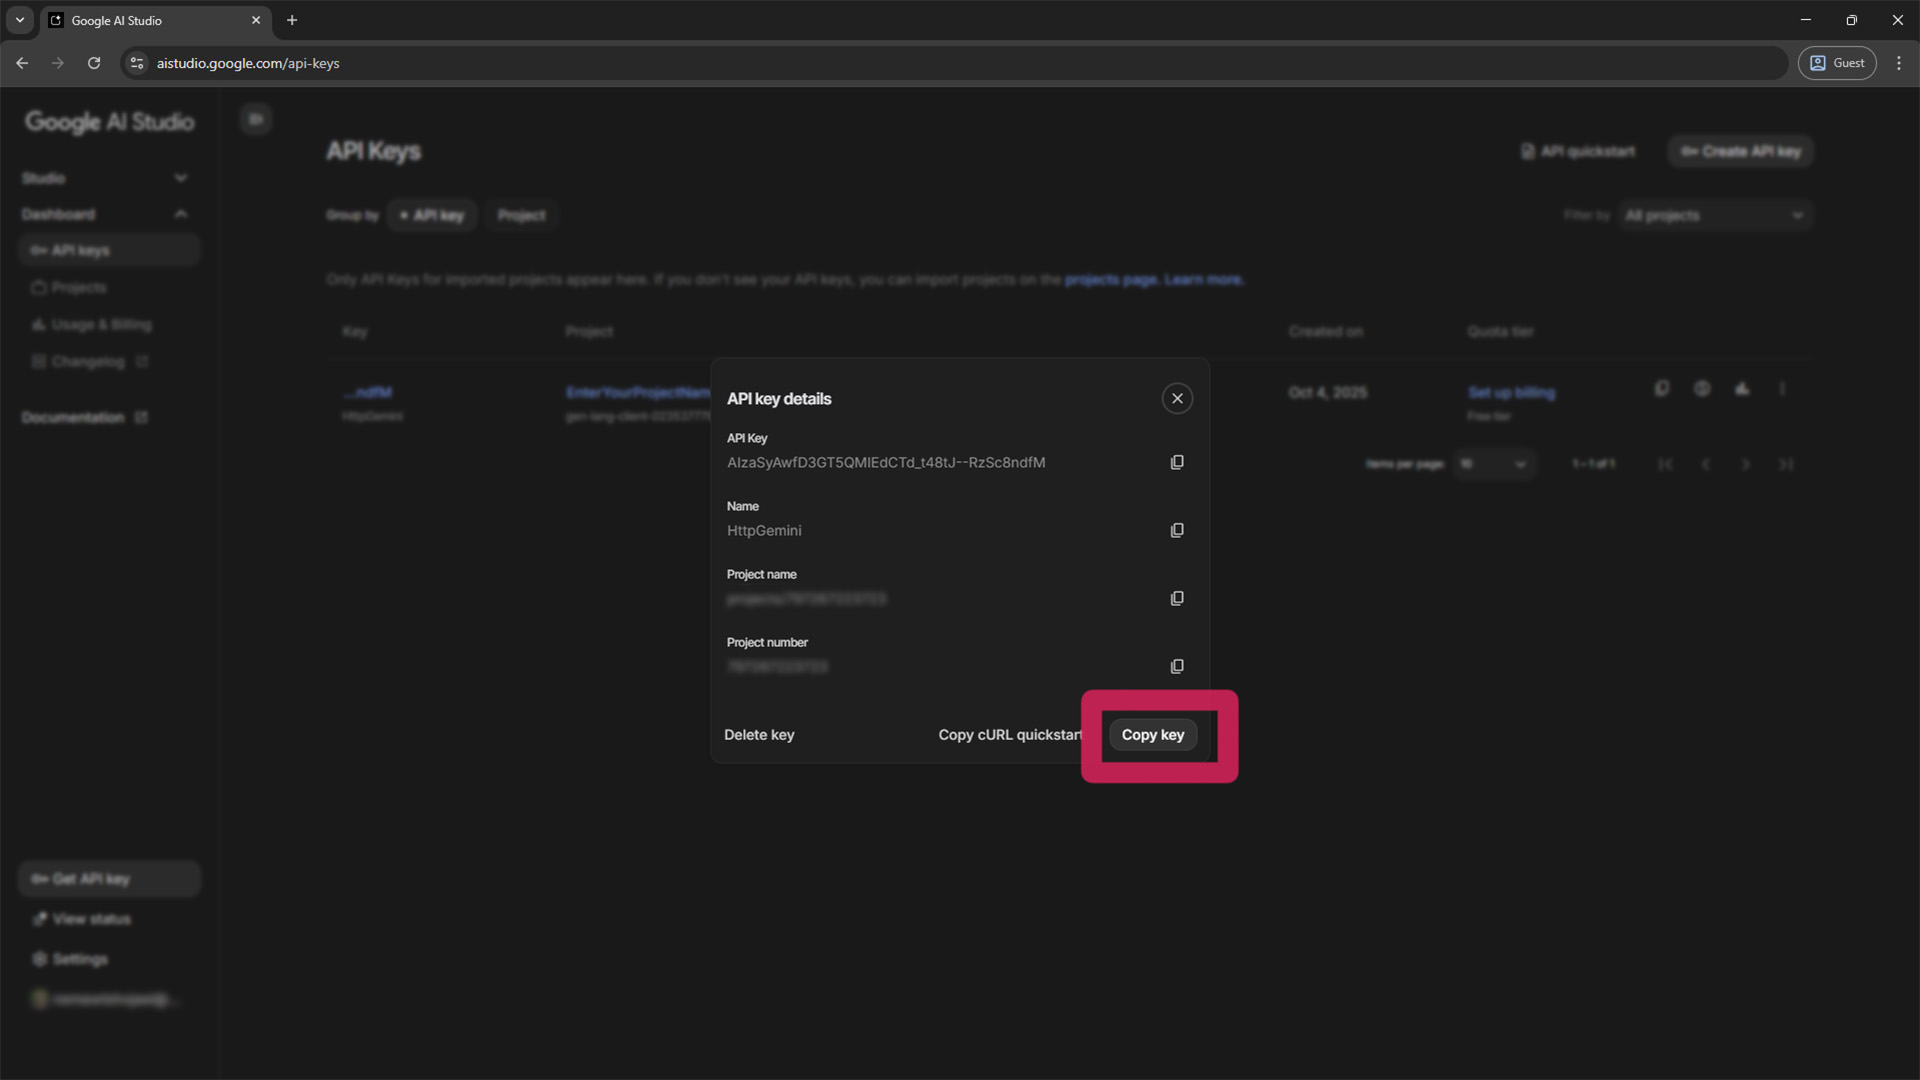Collapse the Dashboard sidebar section
The width and height of the screenshot is (1920, 1080).
105,214
